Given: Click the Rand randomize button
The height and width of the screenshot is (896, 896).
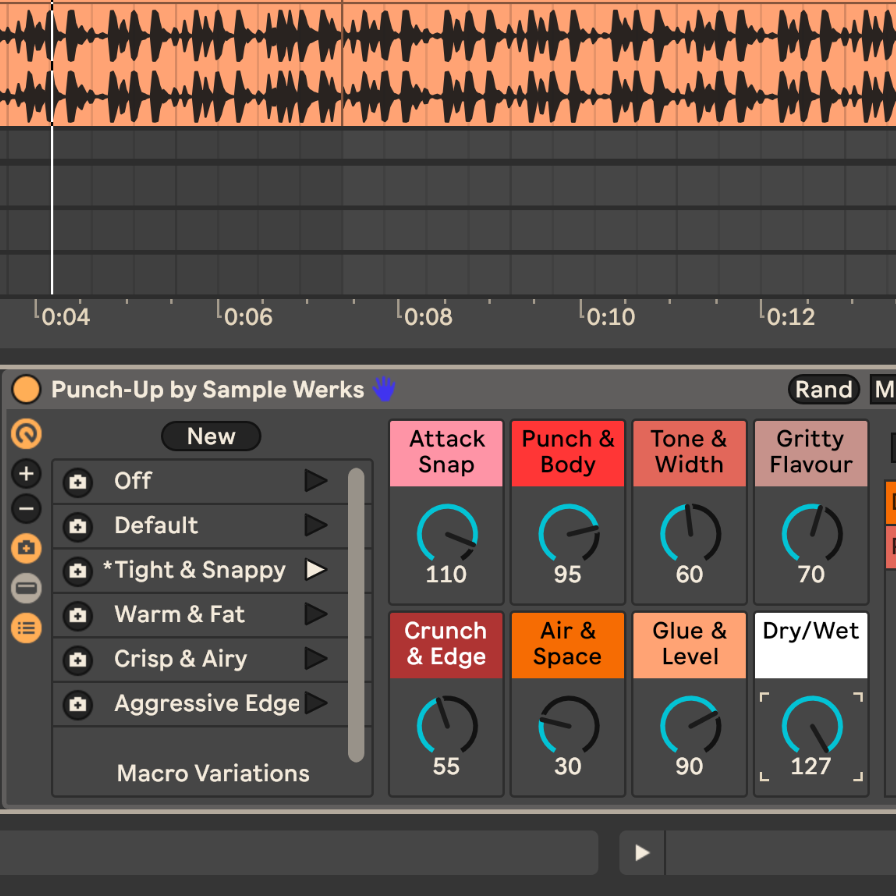Looking at the screenshot, I should (x=823, y=389).
